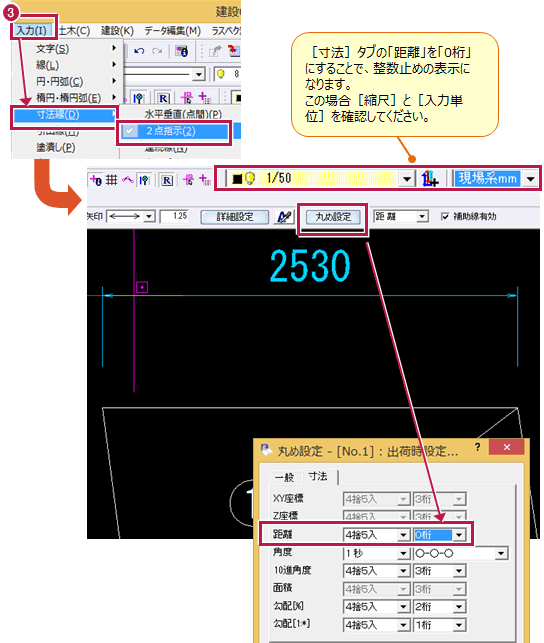Click the black layer color square beside 1/50
544x643 pixels.
(x=237, y=179)
